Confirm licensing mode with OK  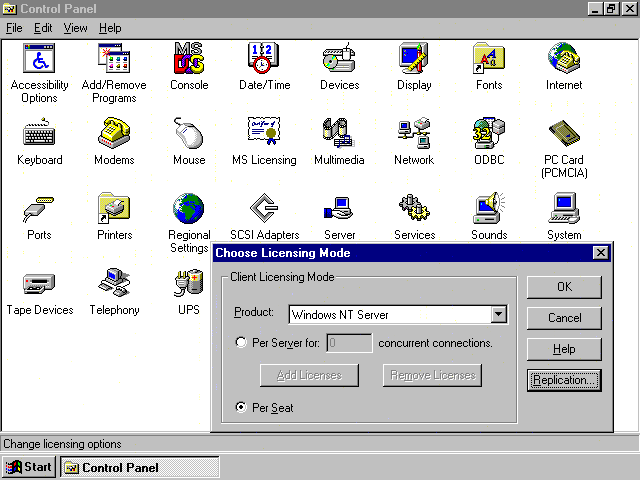[x=564, y=287]
